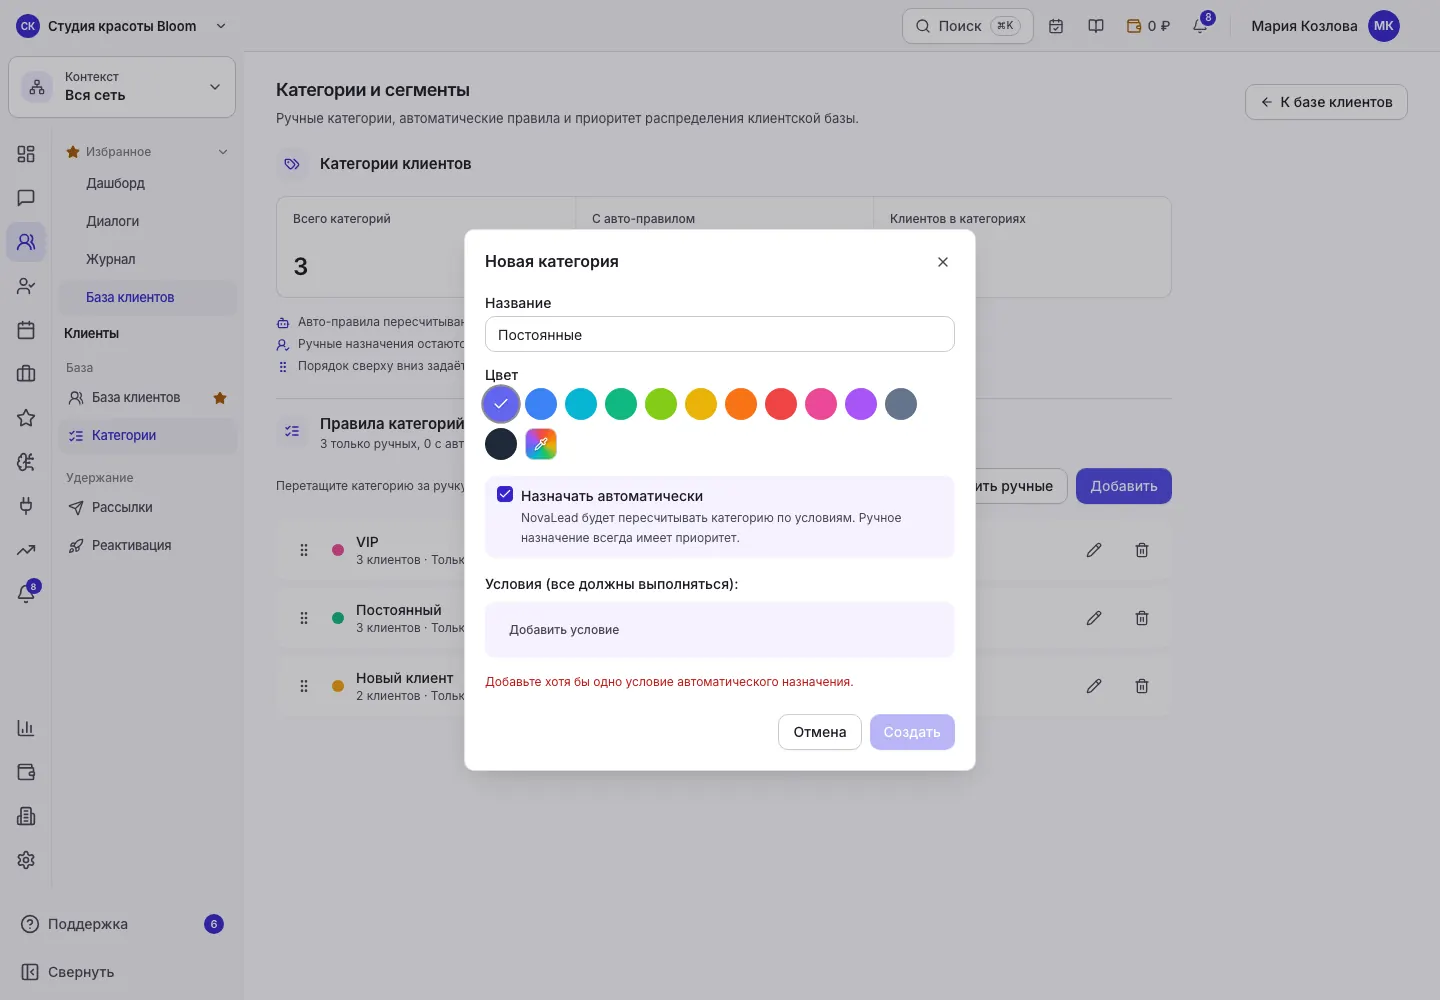This screenshot has width=1440, height=1000.
Task: Click the Название input field
Action: click(720, 334)
